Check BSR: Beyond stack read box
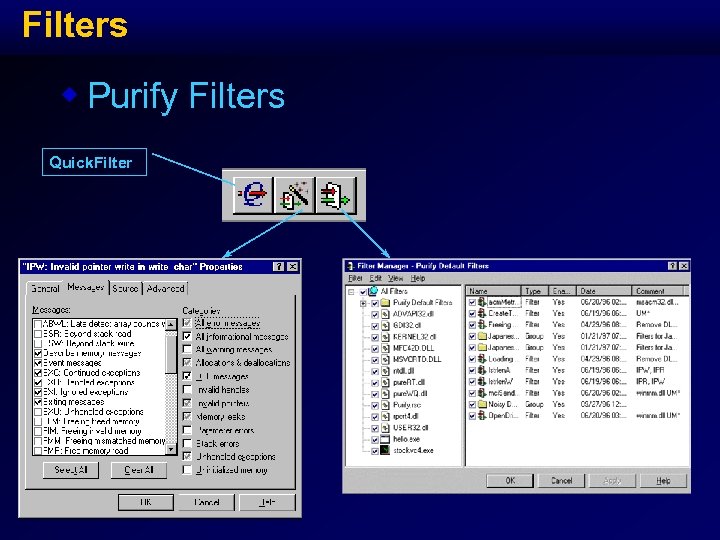Viewport: 720px width, 540px height. [38, 334]
